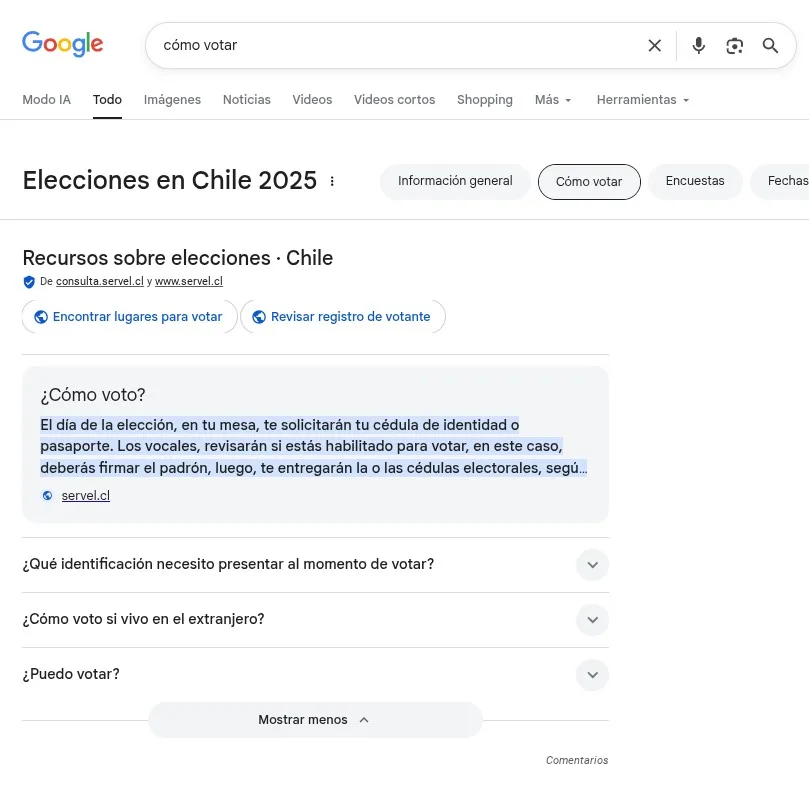Select the Información general filter chip
This screenshot has width=809, height=809.
click(455, 181)
